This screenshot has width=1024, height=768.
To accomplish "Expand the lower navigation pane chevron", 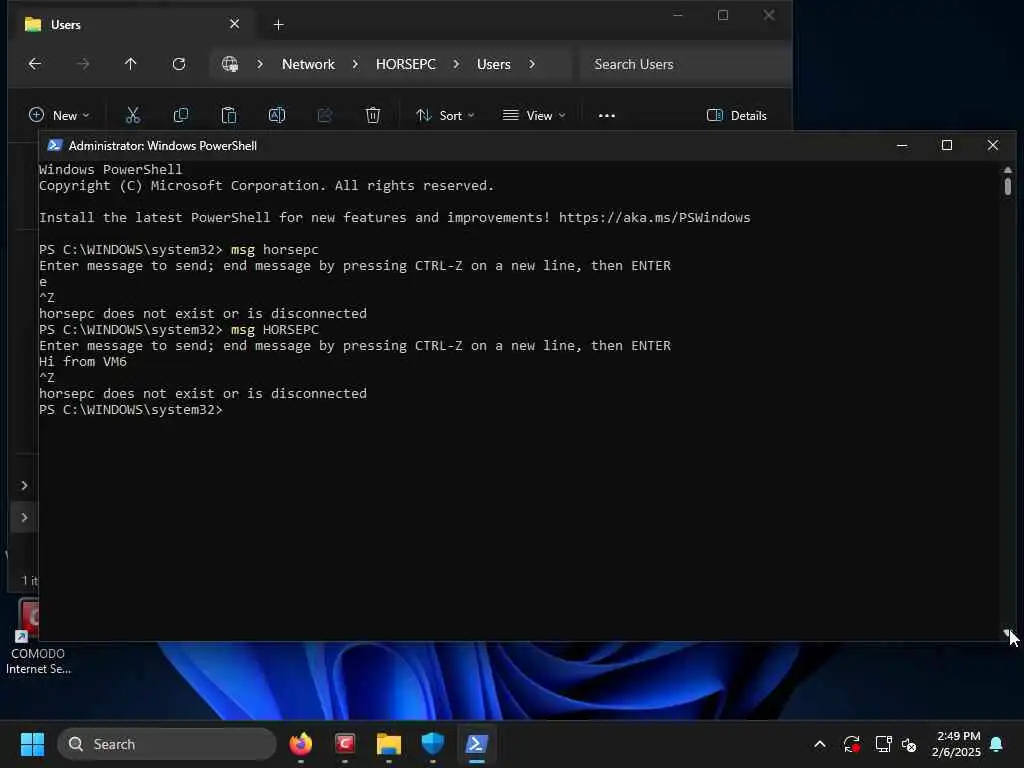I will click(24, 517).
